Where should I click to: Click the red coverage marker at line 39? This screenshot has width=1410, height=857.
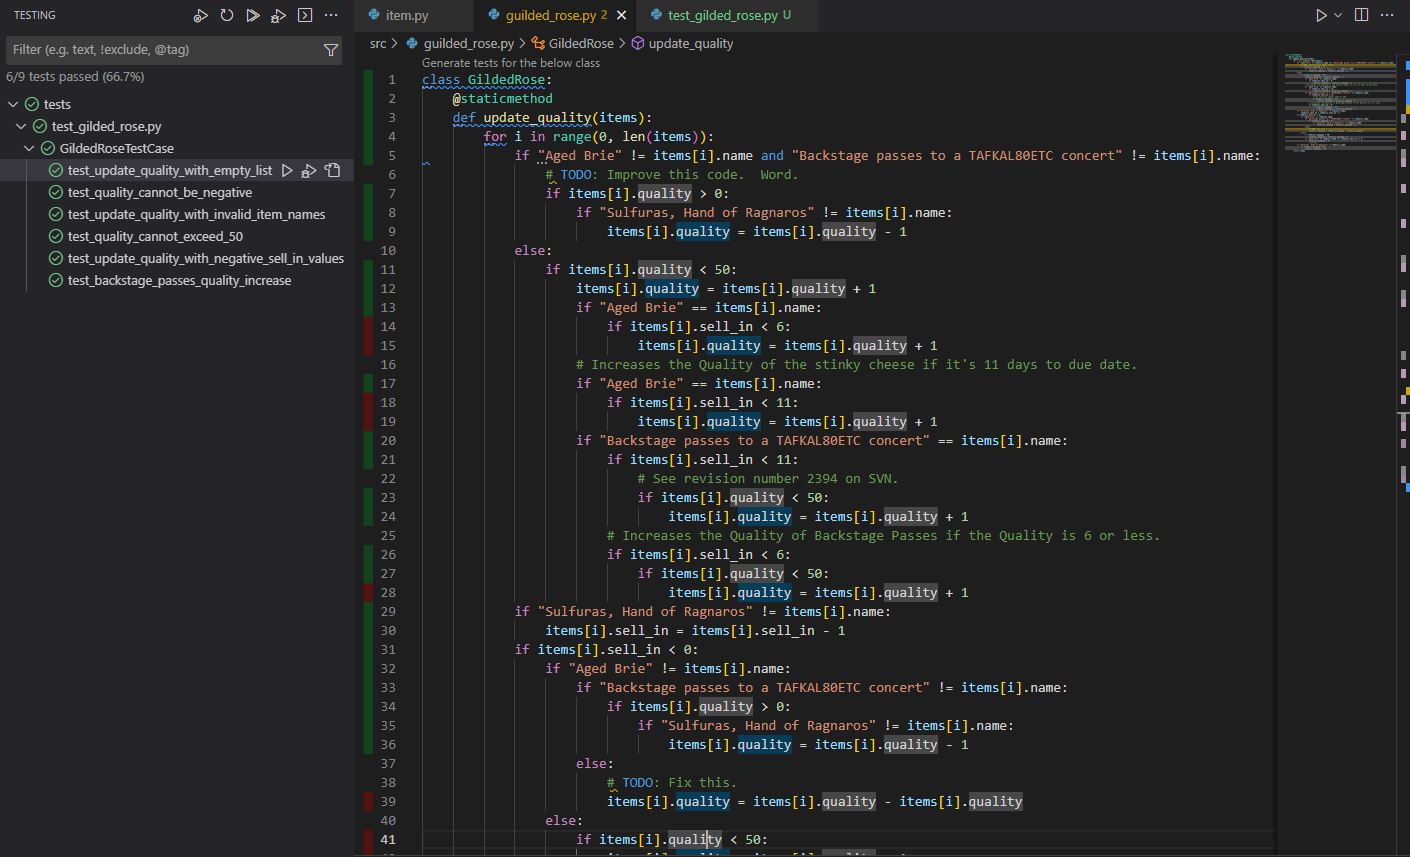tap(368, 801)
